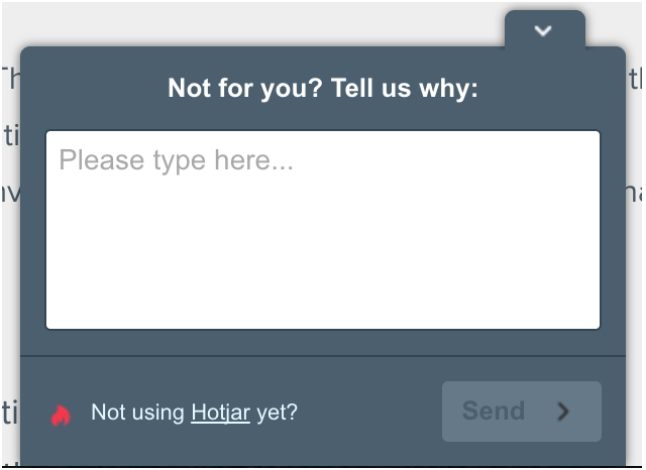This screenshot has width=646, height=470.
Task: Click the red flame beside "Not using"
Action: pyautogui.click(x=61, y=414)
